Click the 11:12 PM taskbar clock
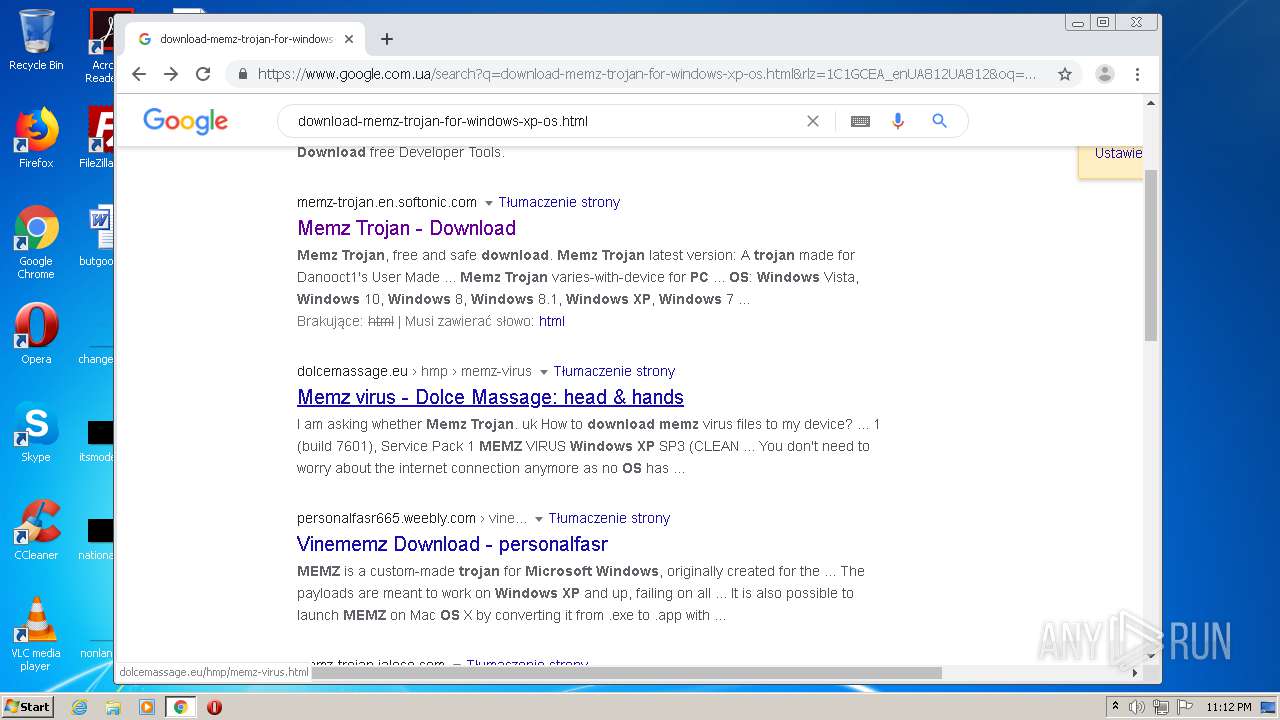 click(x=1229, y=707)
